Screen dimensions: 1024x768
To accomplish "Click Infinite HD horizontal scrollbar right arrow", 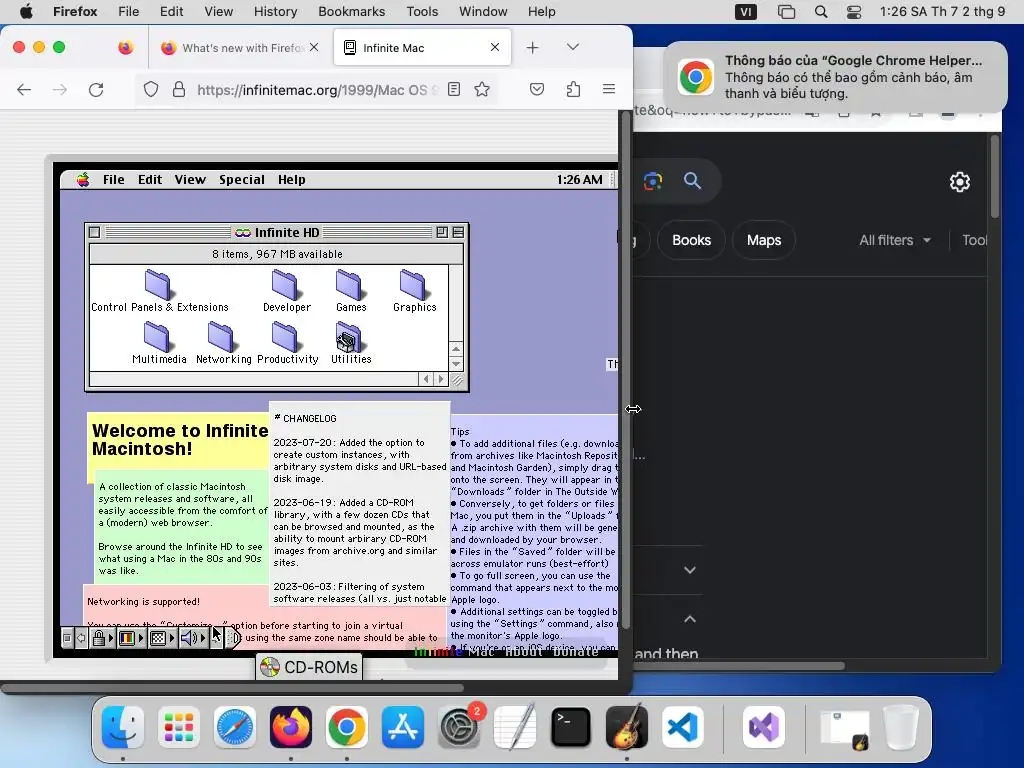I will click(x=441, y=379).
